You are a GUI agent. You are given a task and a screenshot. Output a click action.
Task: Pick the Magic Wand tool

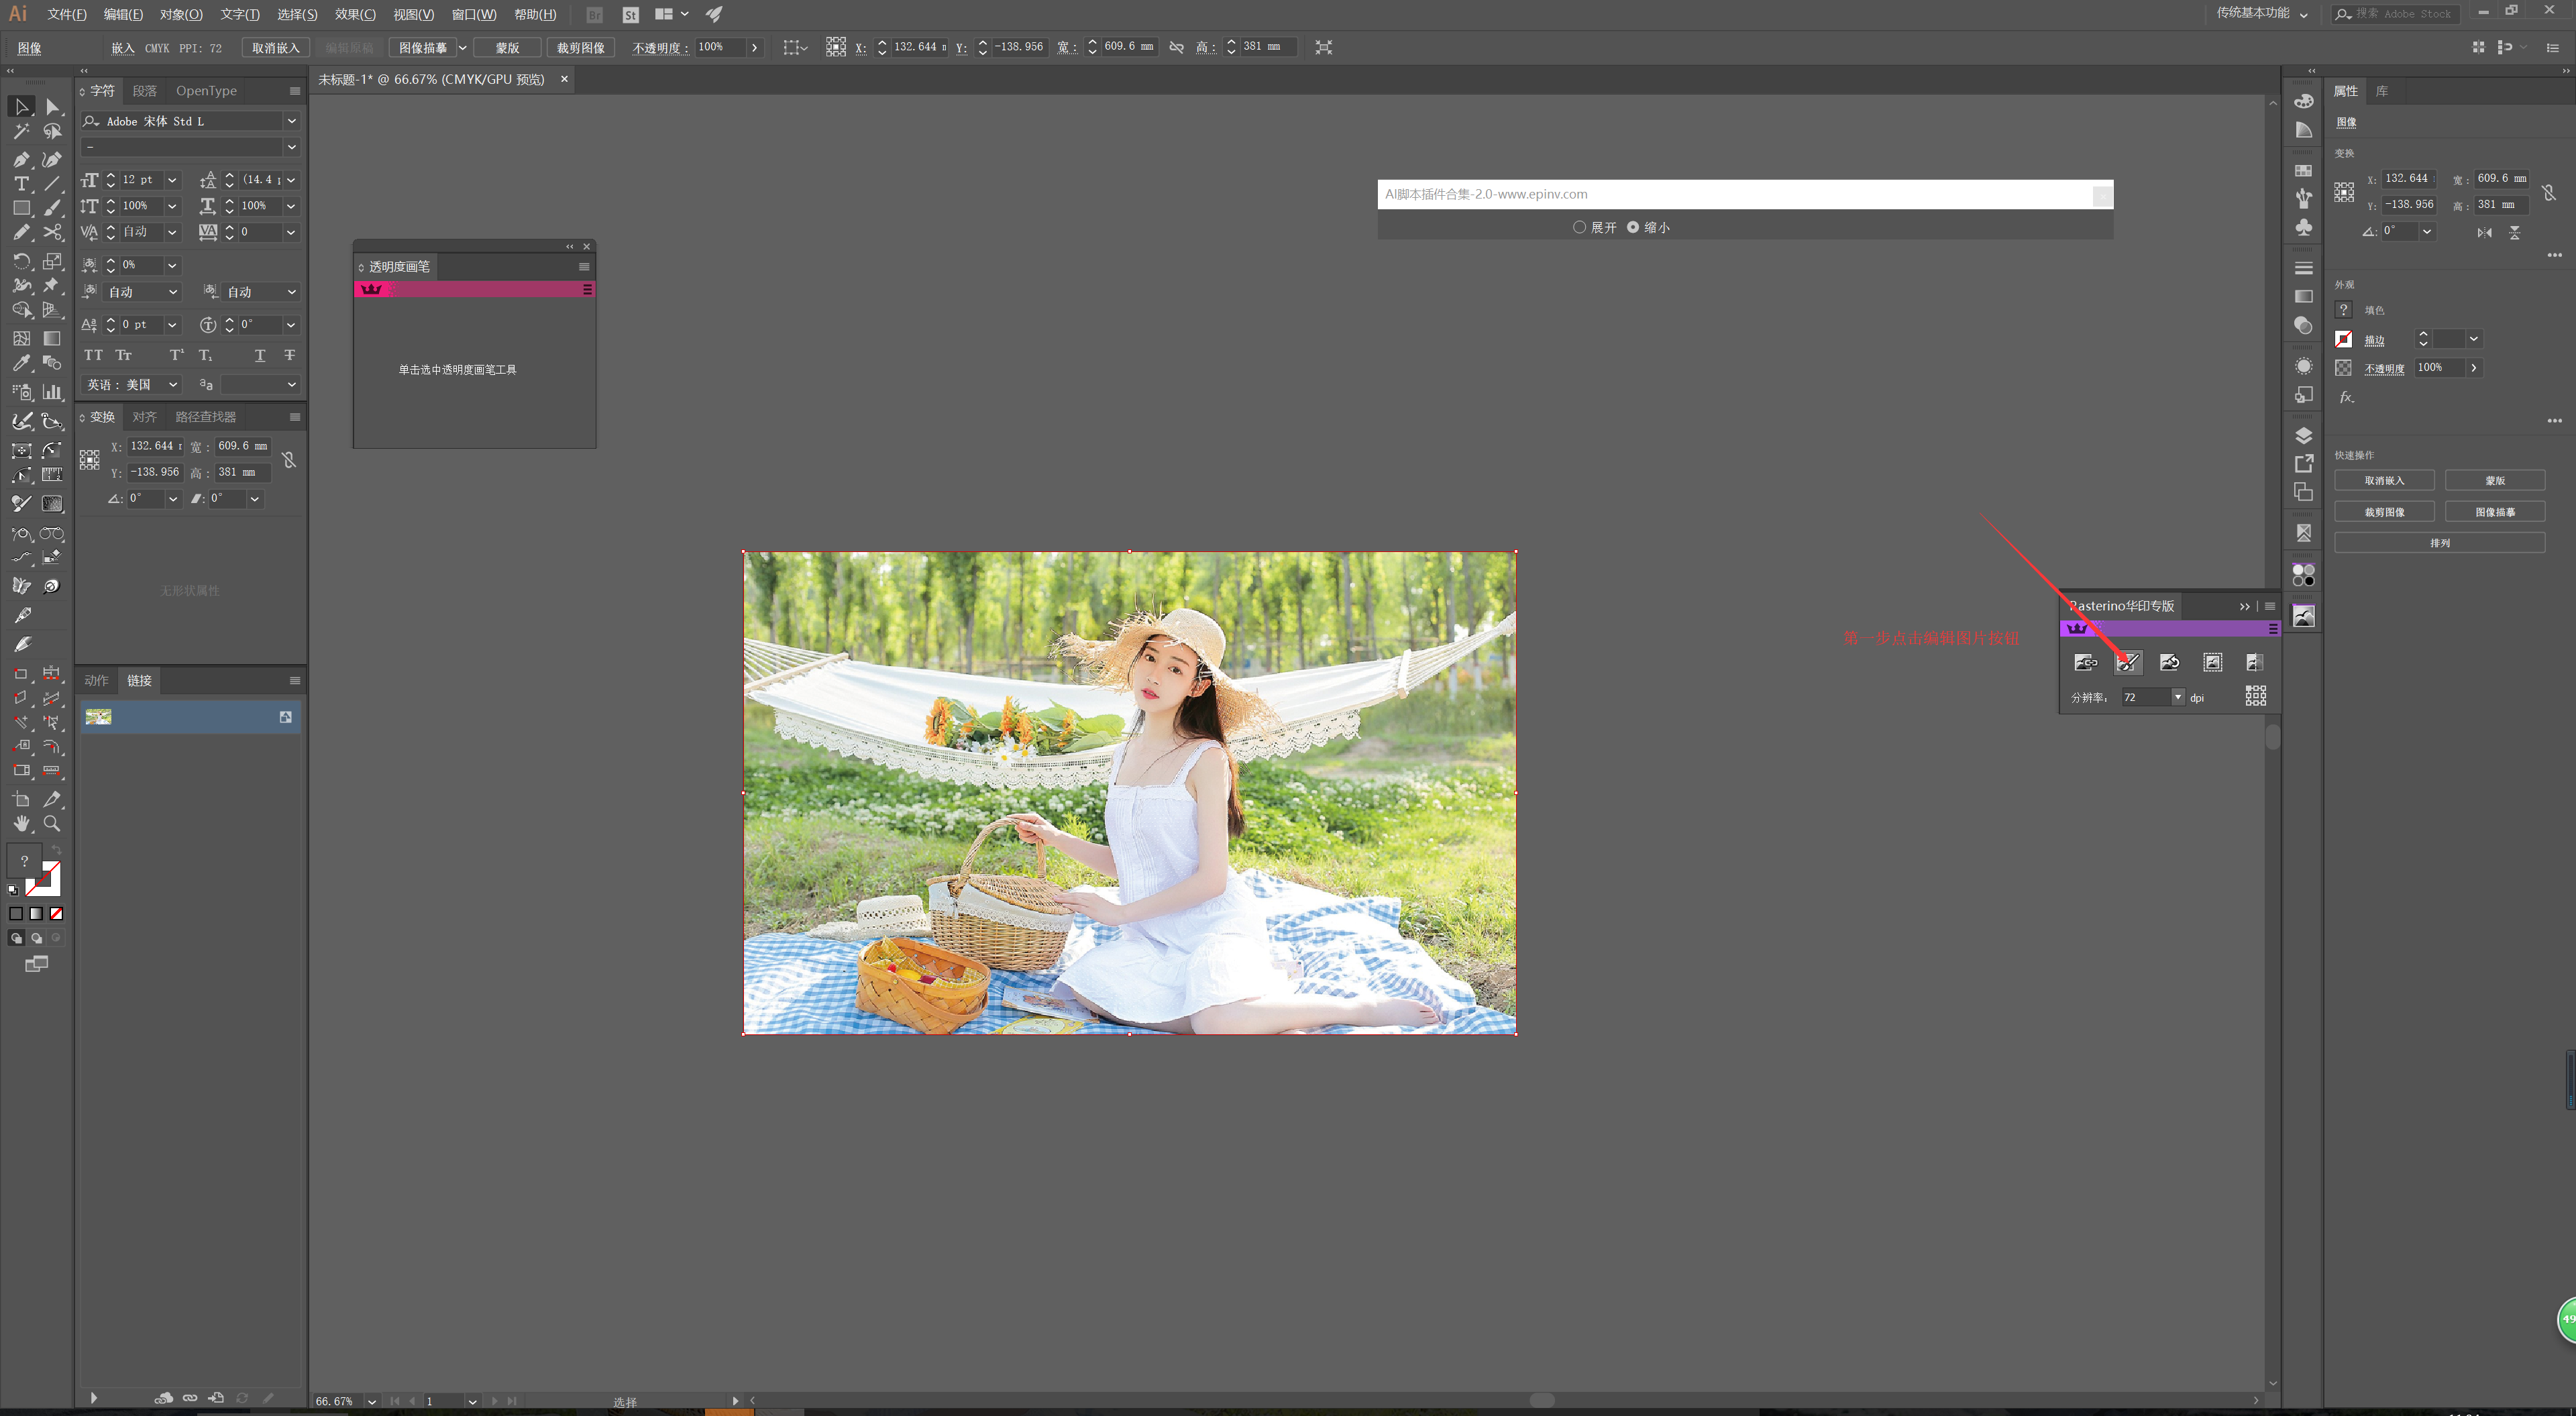(x=21, y=131)
